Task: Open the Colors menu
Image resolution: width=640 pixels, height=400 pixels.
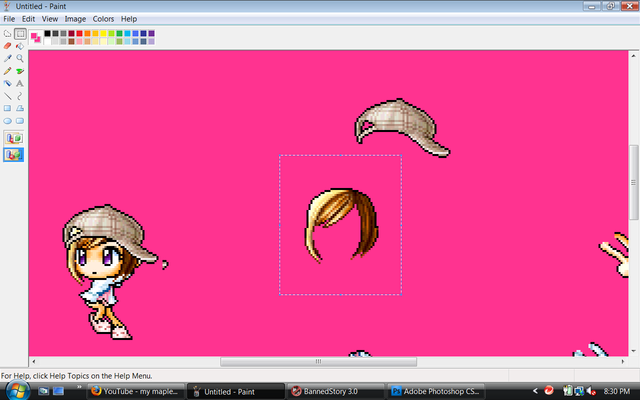Action: point(103,19)
